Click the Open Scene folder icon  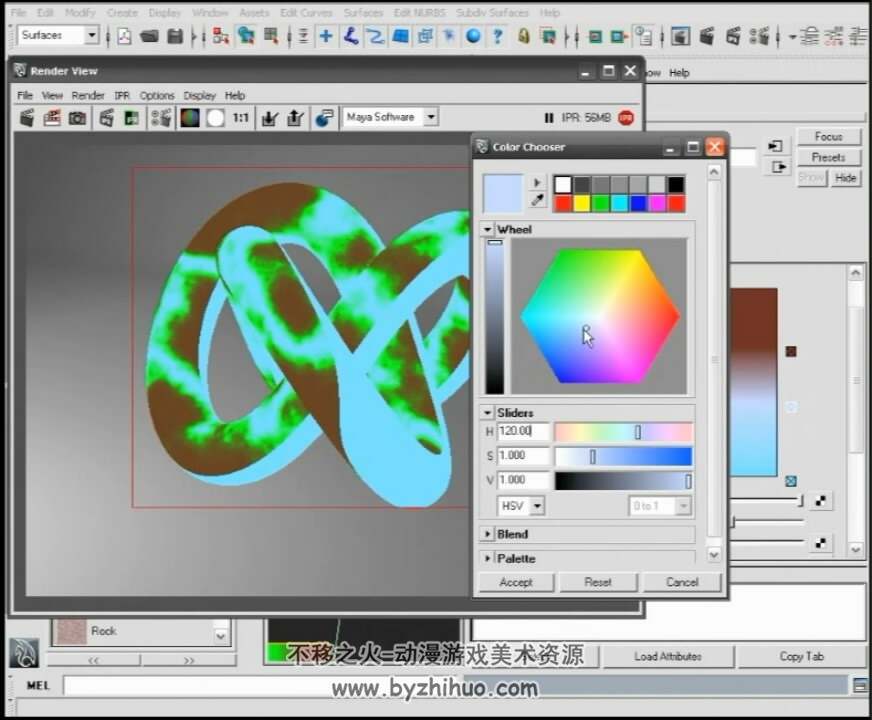[x=149, y=37]
